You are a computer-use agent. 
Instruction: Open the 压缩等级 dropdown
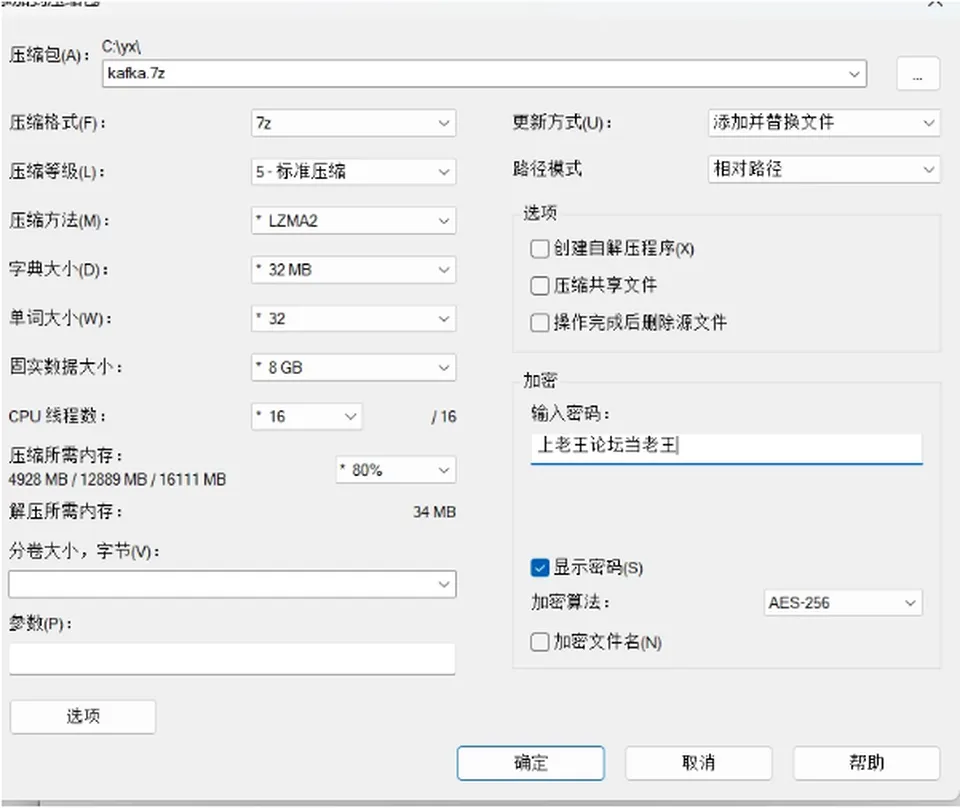click(x=353, y=171)
